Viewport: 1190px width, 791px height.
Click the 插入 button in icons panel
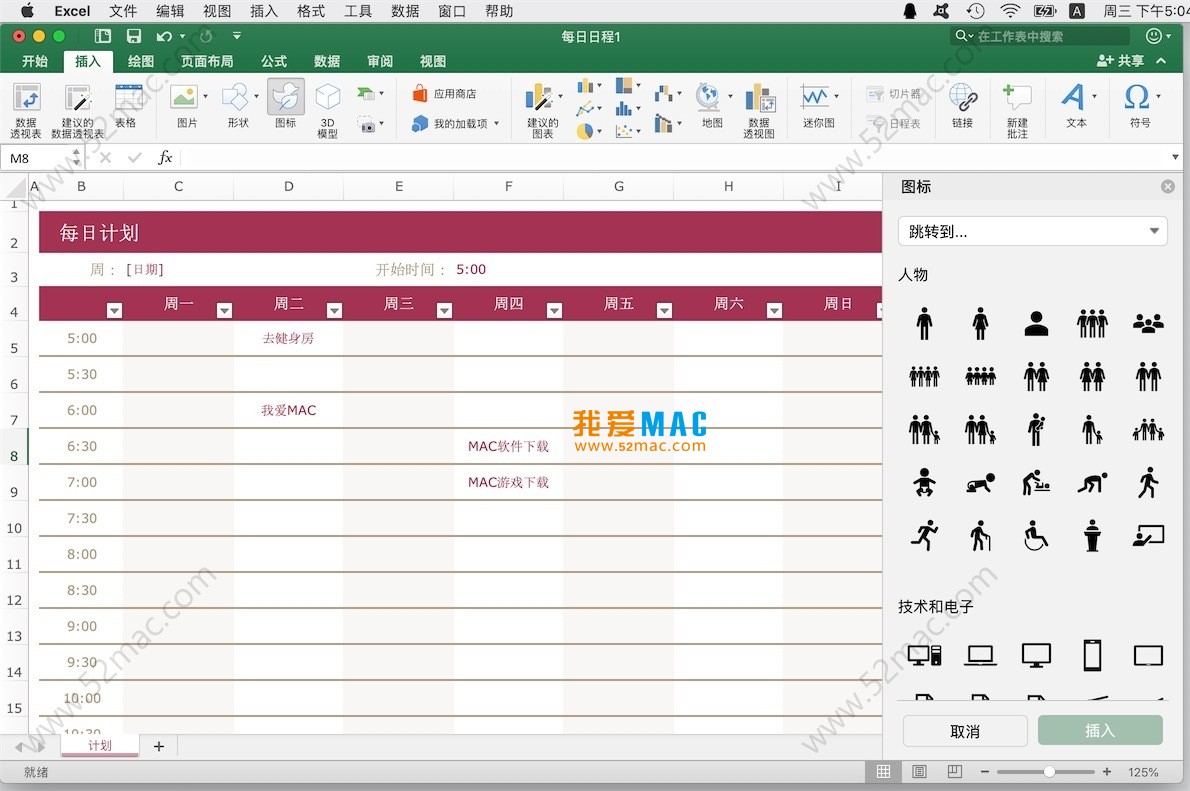(x=1100, y=730)
